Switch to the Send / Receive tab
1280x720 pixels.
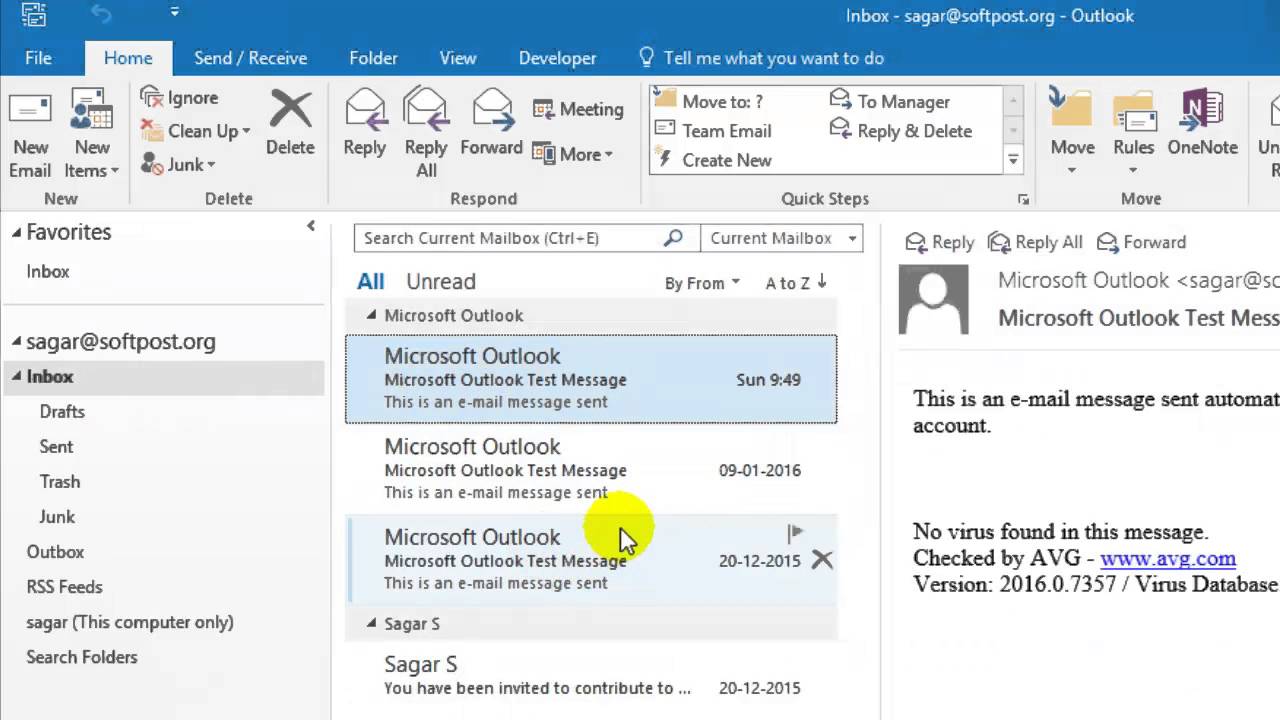[250, 58]
